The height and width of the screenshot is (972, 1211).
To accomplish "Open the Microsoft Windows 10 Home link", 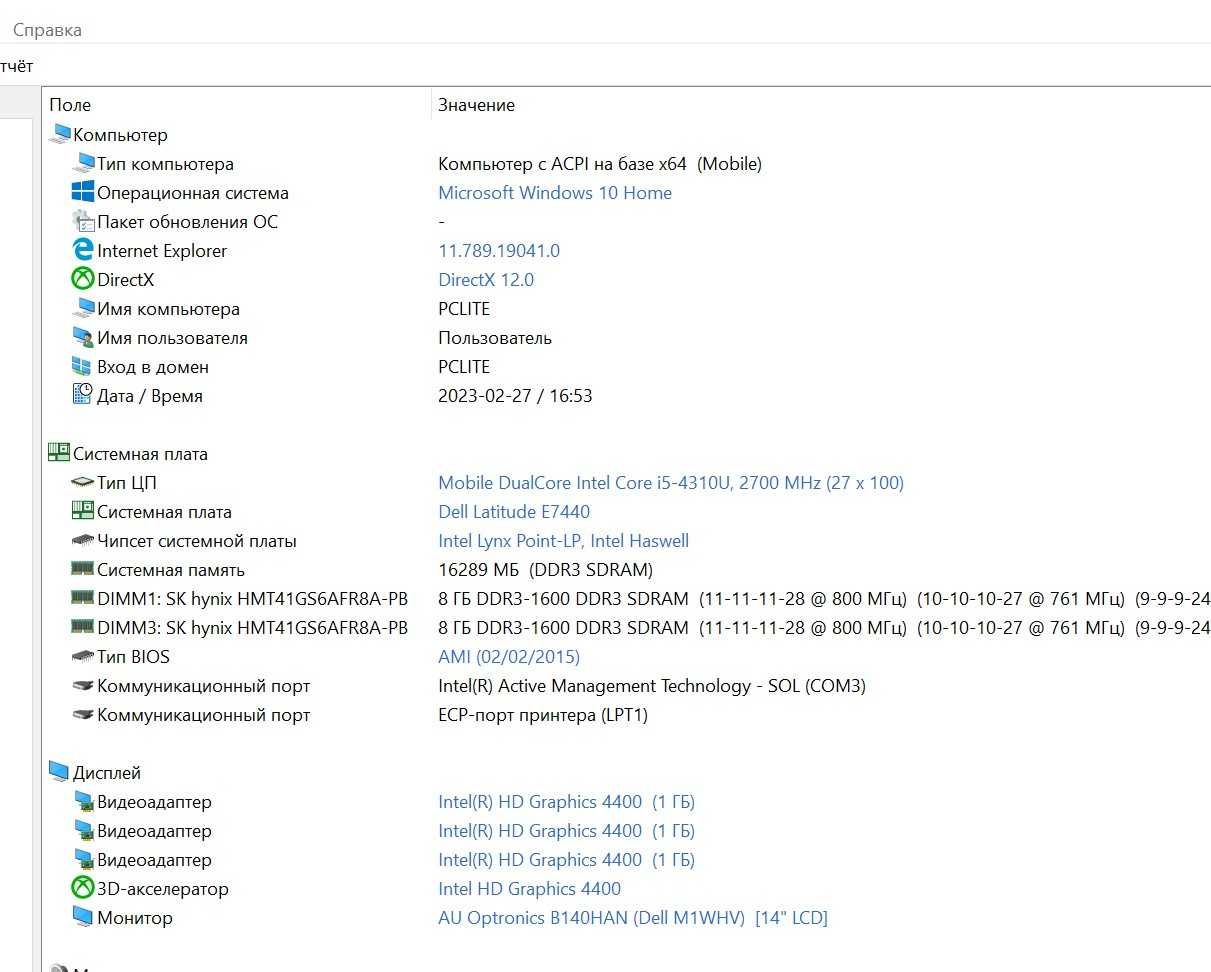I will (555, 193).
